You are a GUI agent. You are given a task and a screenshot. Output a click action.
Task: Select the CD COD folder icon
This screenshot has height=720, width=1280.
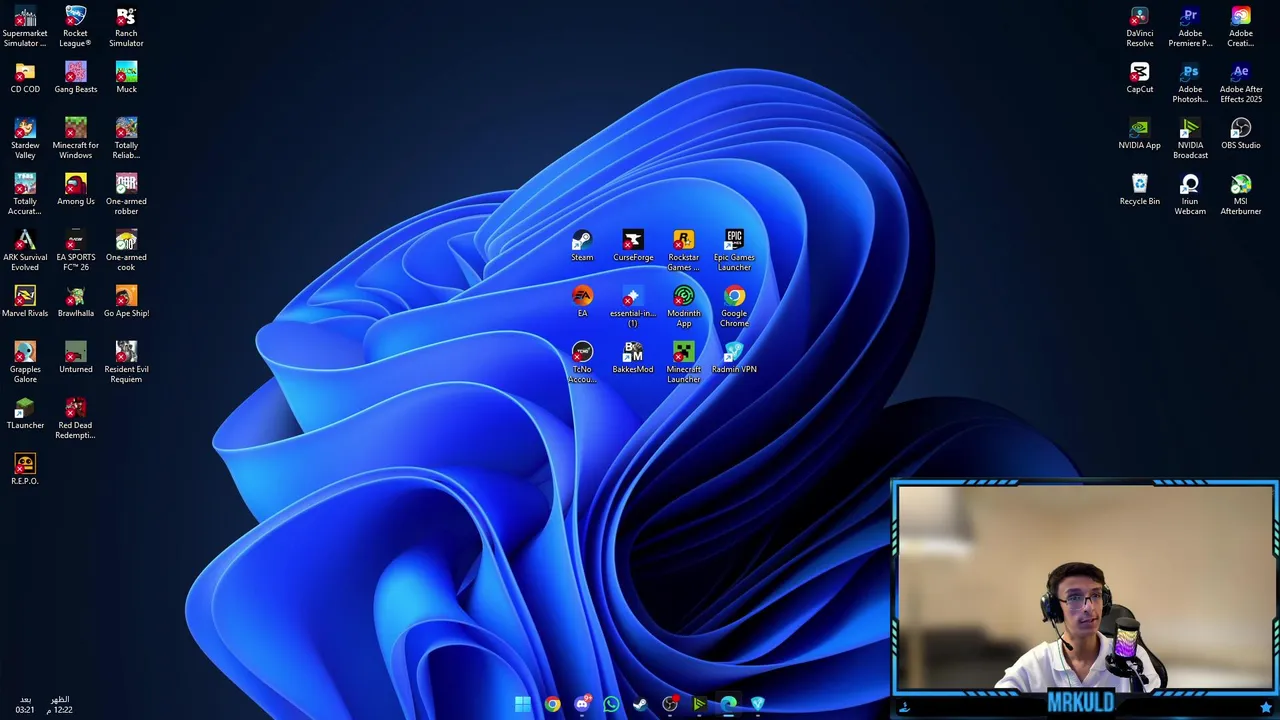(25, 78)
